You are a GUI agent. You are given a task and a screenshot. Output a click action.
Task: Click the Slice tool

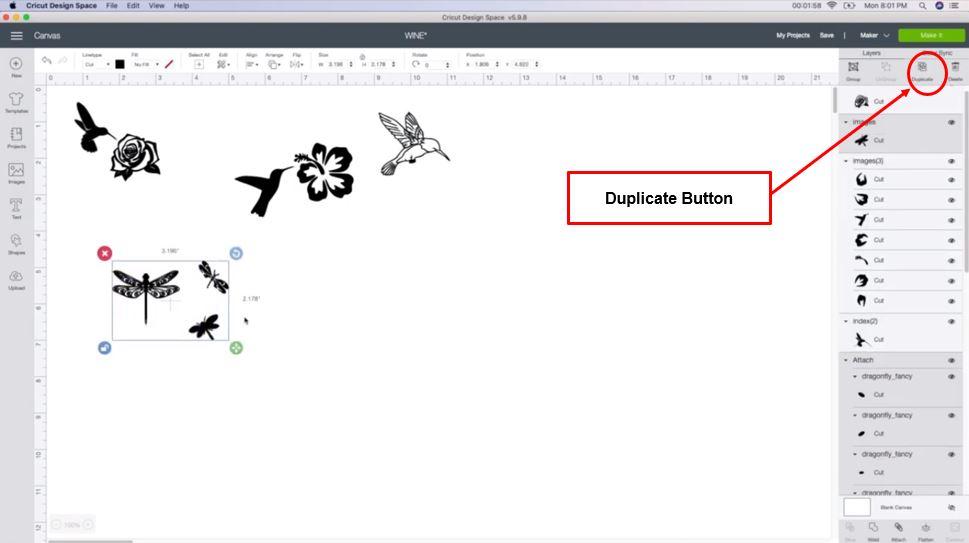pos(850,528)
